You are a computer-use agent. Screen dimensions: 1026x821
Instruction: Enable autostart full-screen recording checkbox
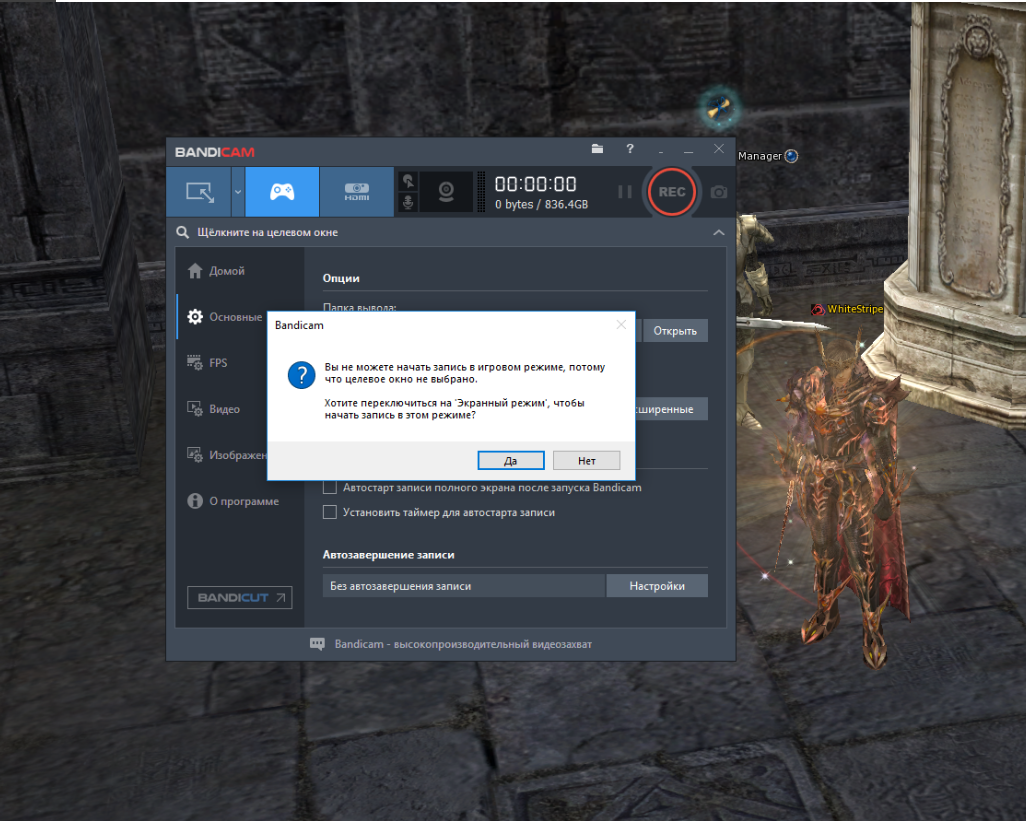(x=330, y=488)
